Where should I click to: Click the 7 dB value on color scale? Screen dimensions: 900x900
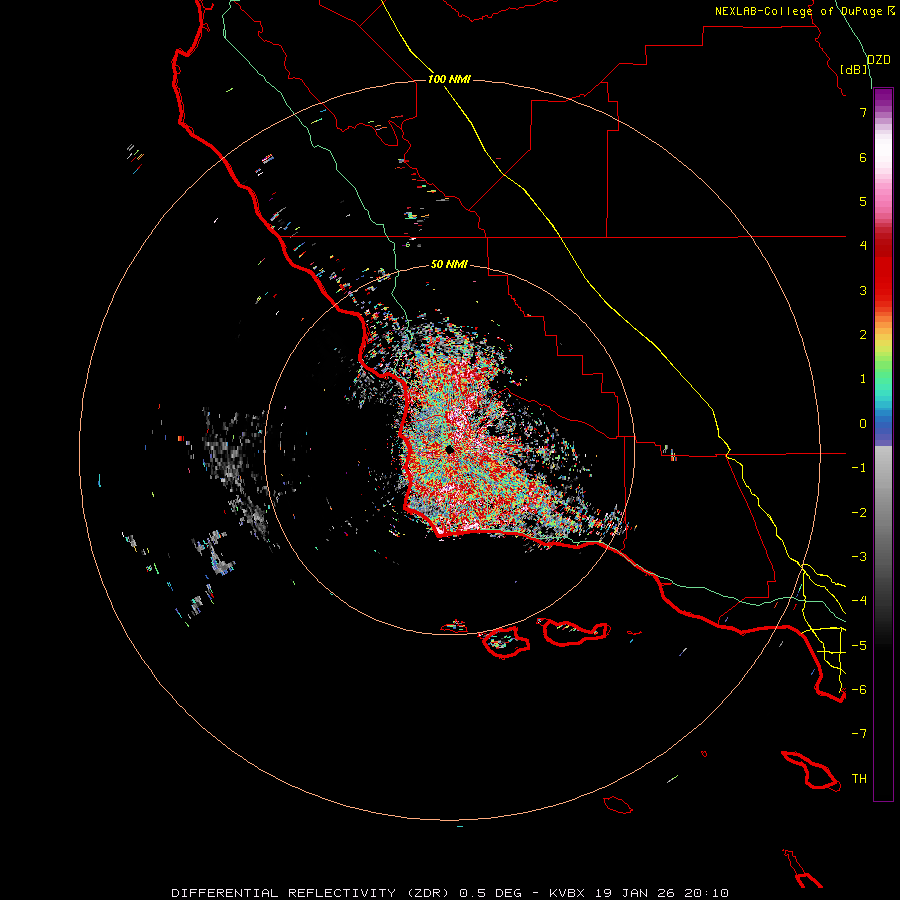point(863,112)
